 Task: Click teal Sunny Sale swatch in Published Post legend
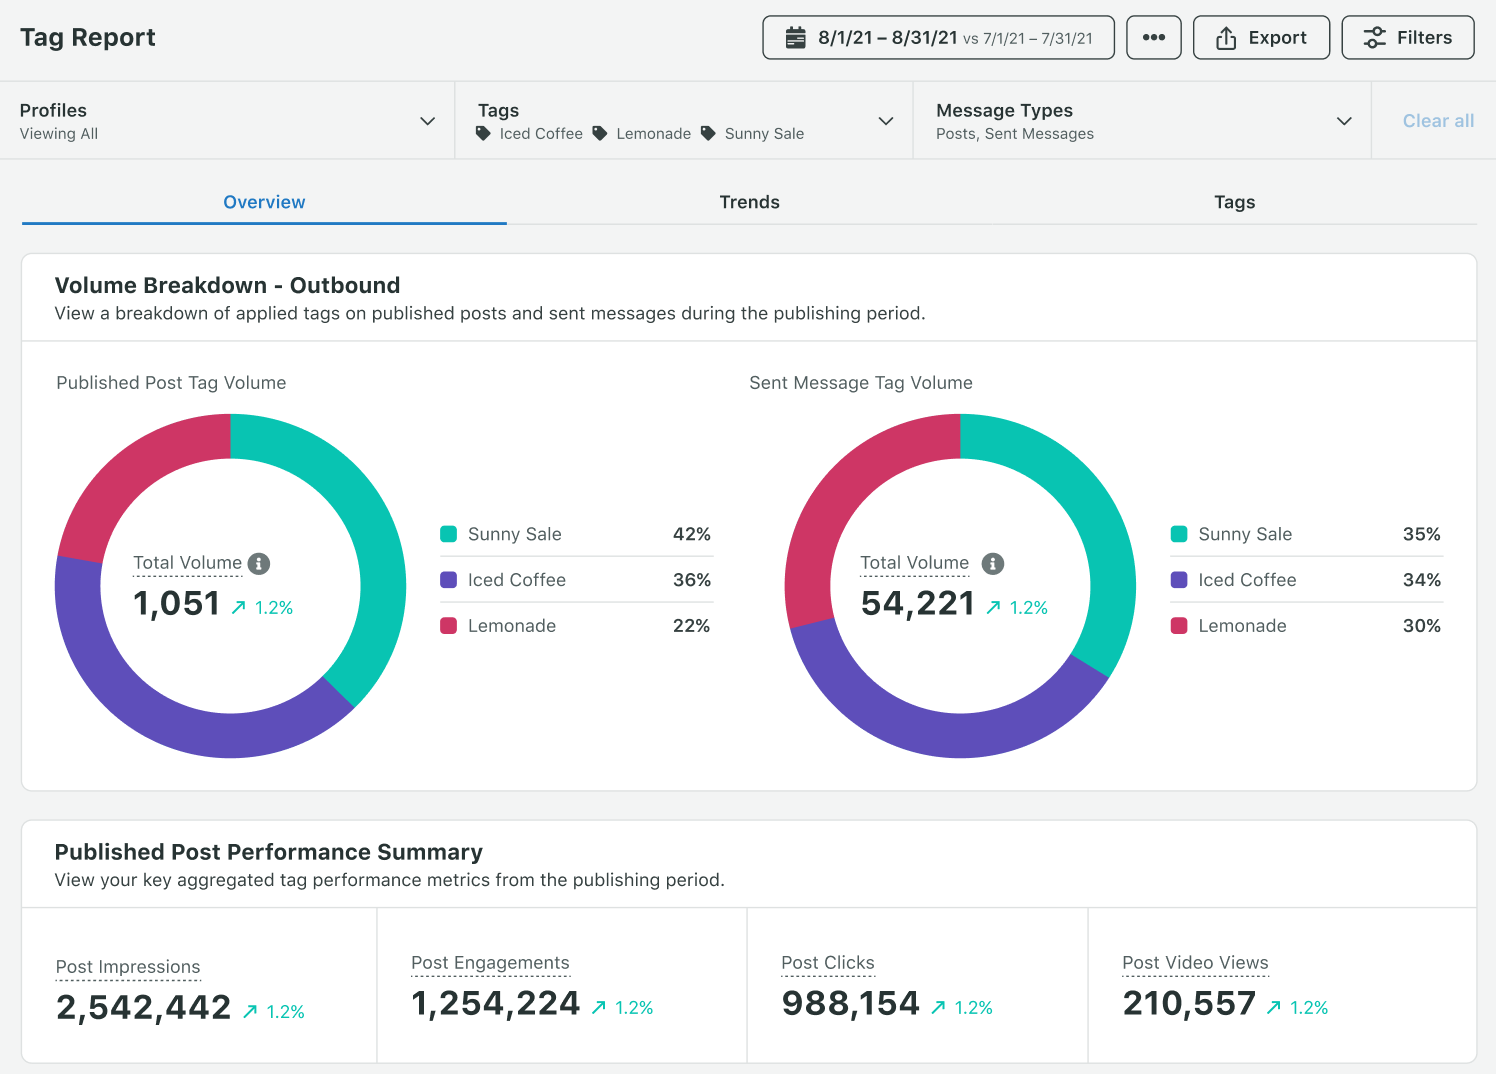click(x=449, y=534)
